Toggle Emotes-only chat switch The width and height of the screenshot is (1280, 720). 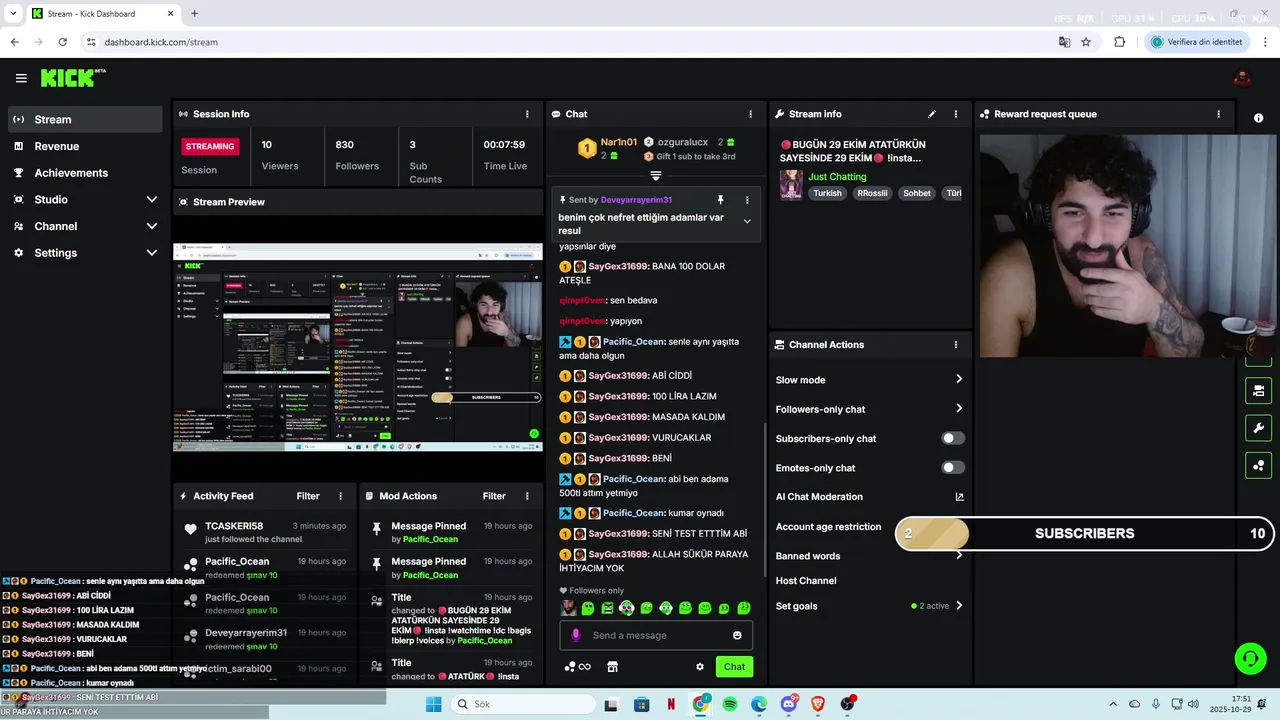953,468
